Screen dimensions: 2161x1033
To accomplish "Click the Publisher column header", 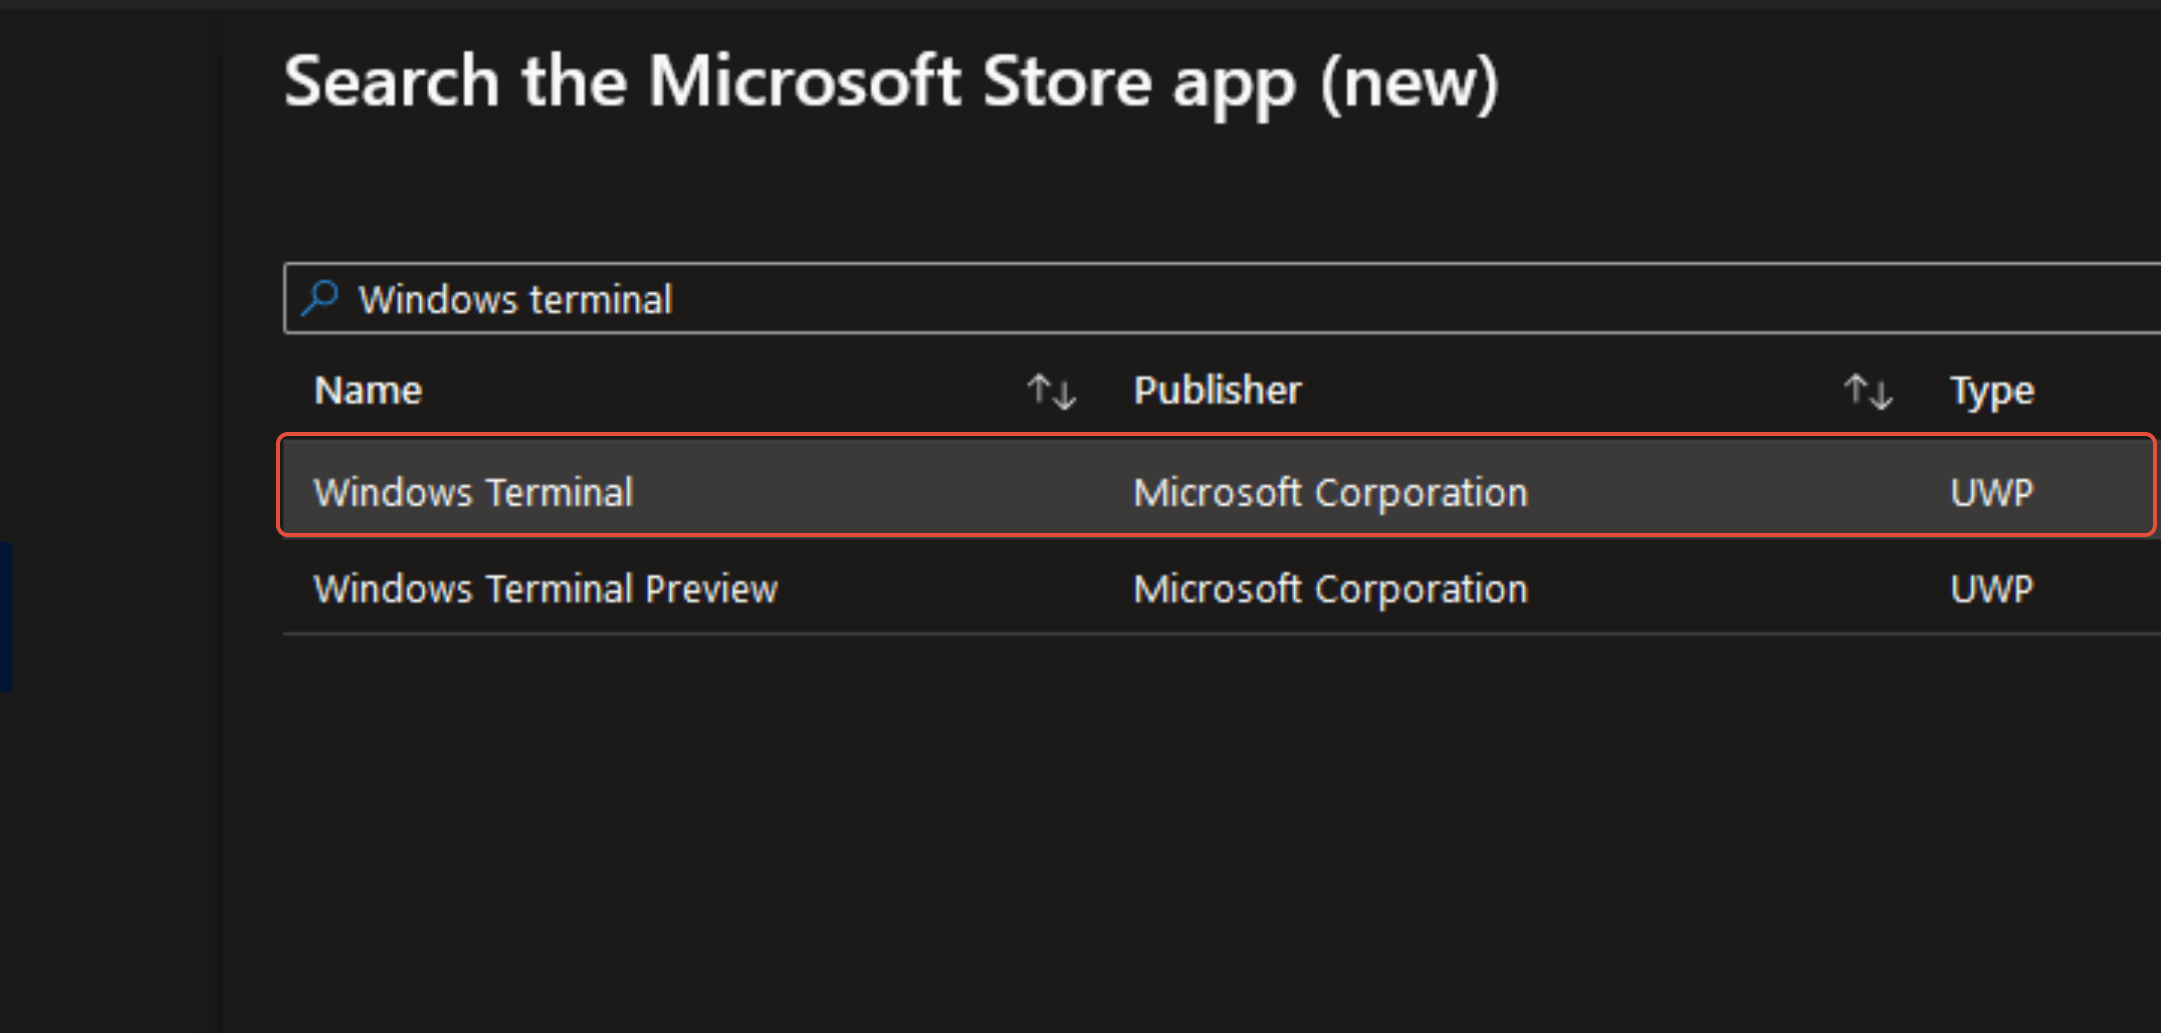I will click(x=1217, y=390).
